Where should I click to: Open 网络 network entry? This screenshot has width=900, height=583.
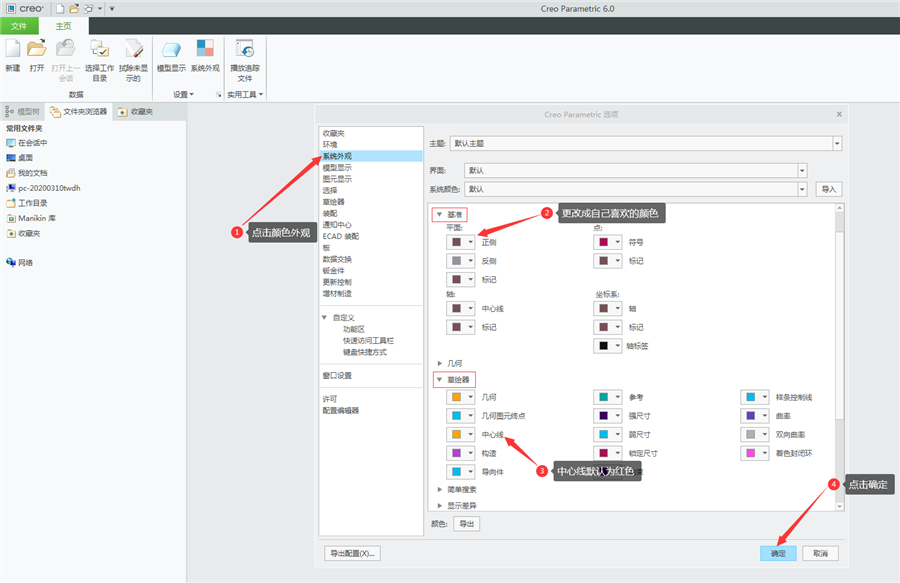[x=20, y=262]
